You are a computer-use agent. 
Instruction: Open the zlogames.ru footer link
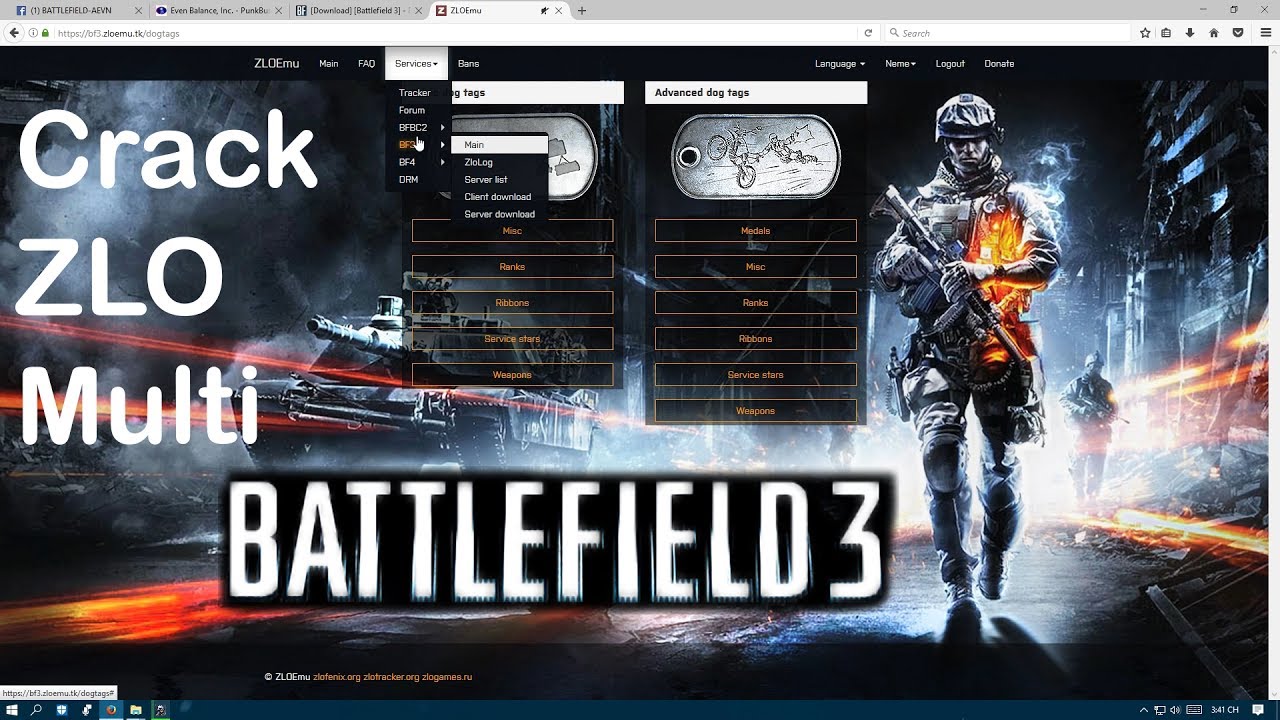point(447,677)
